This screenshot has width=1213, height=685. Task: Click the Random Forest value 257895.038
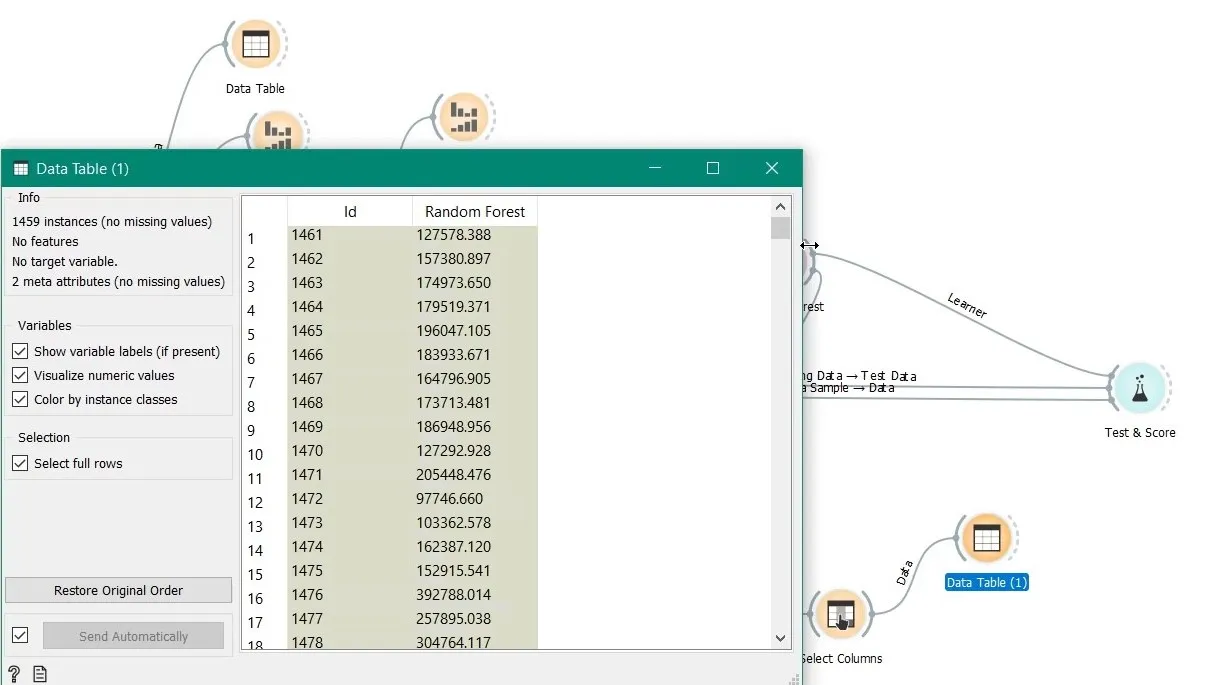(475, 619)
